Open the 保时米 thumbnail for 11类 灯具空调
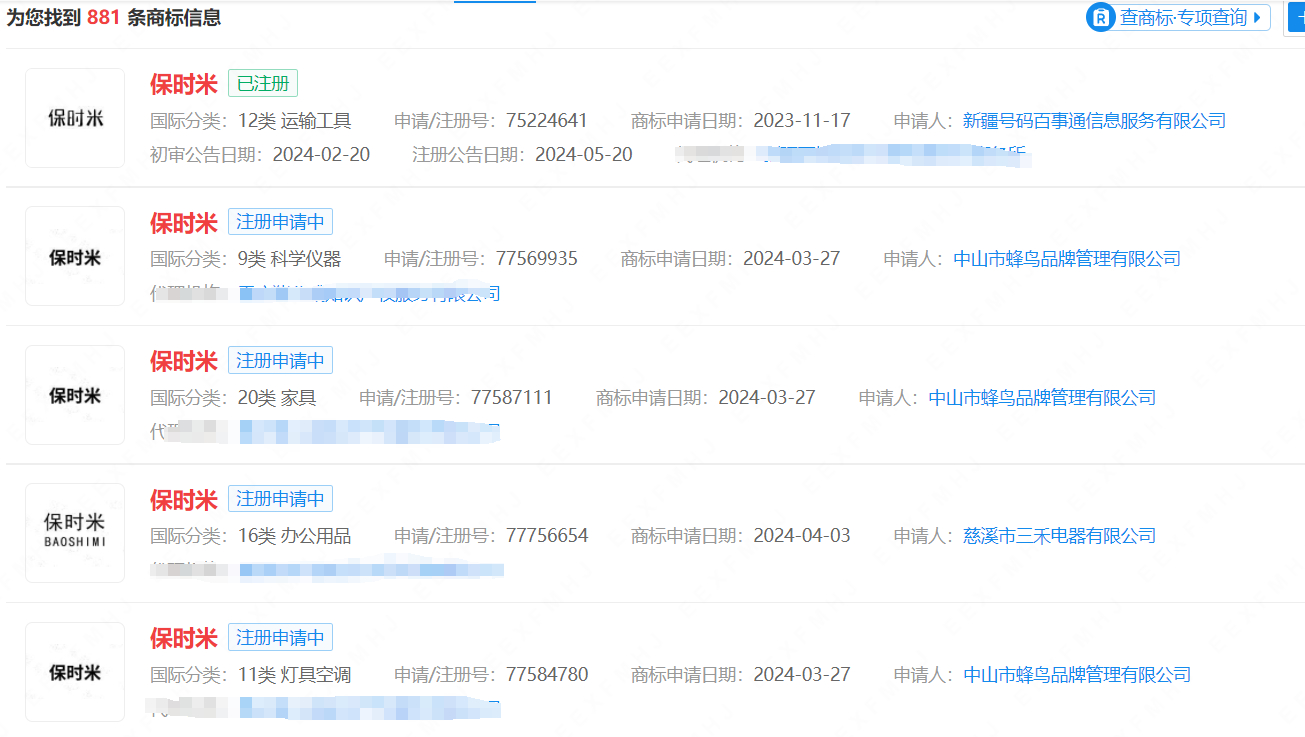This screenshot has width=1305, height=737. point(75,672)
